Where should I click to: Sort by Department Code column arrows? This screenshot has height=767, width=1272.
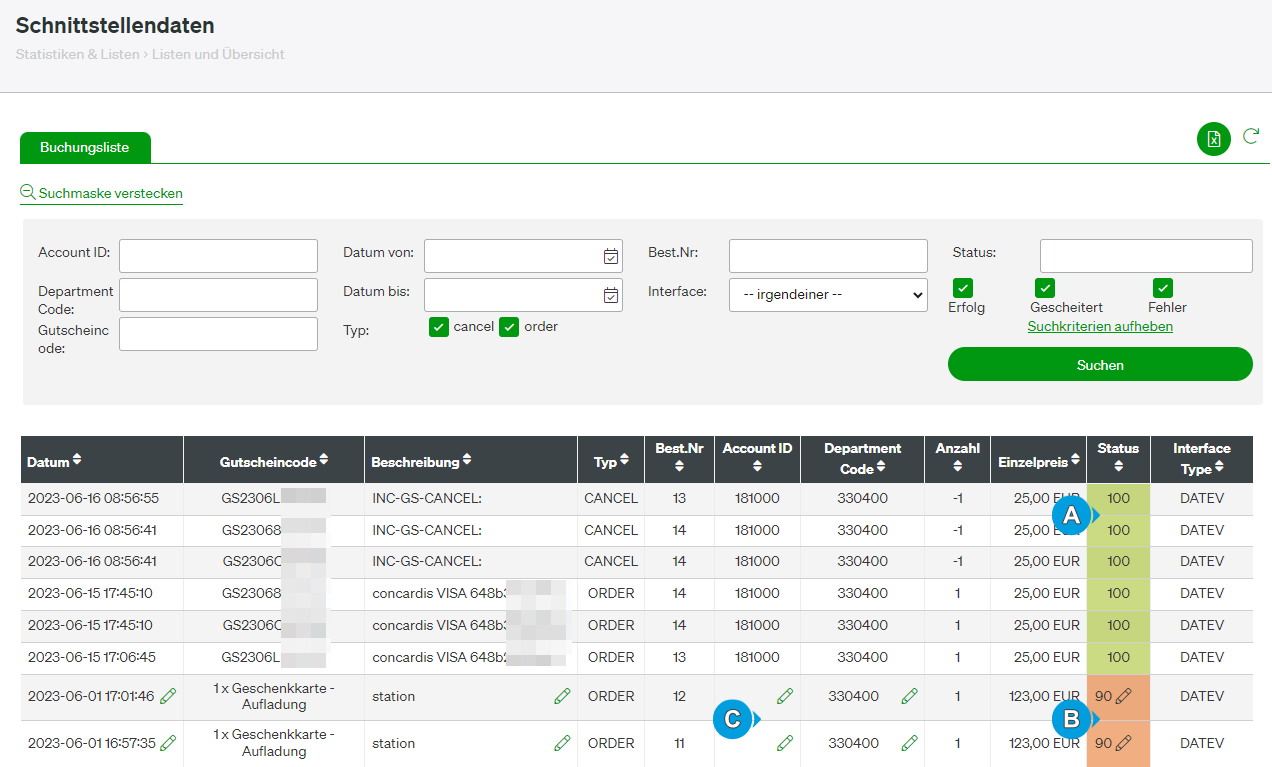[x=881, y=468]
